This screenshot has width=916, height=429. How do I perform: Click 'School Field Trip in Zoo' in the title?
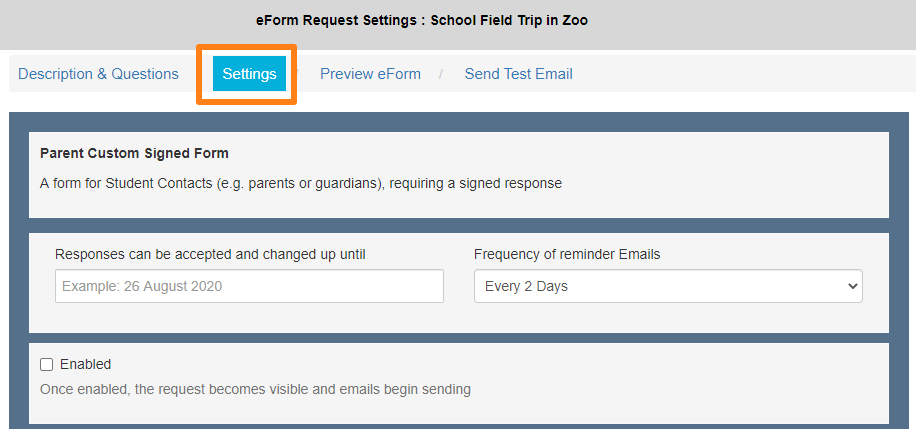click(x=509, y=20)
